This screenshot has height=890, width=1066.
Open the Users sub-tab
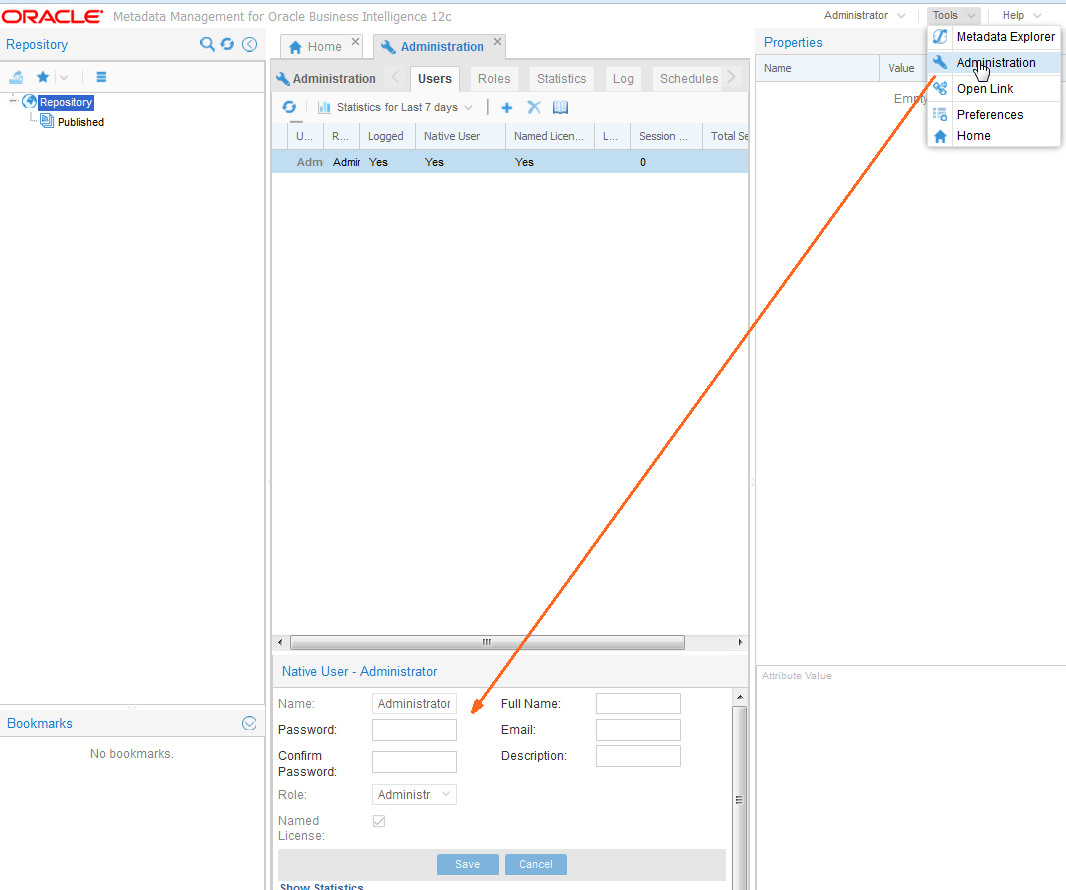(x=435, y=79)
